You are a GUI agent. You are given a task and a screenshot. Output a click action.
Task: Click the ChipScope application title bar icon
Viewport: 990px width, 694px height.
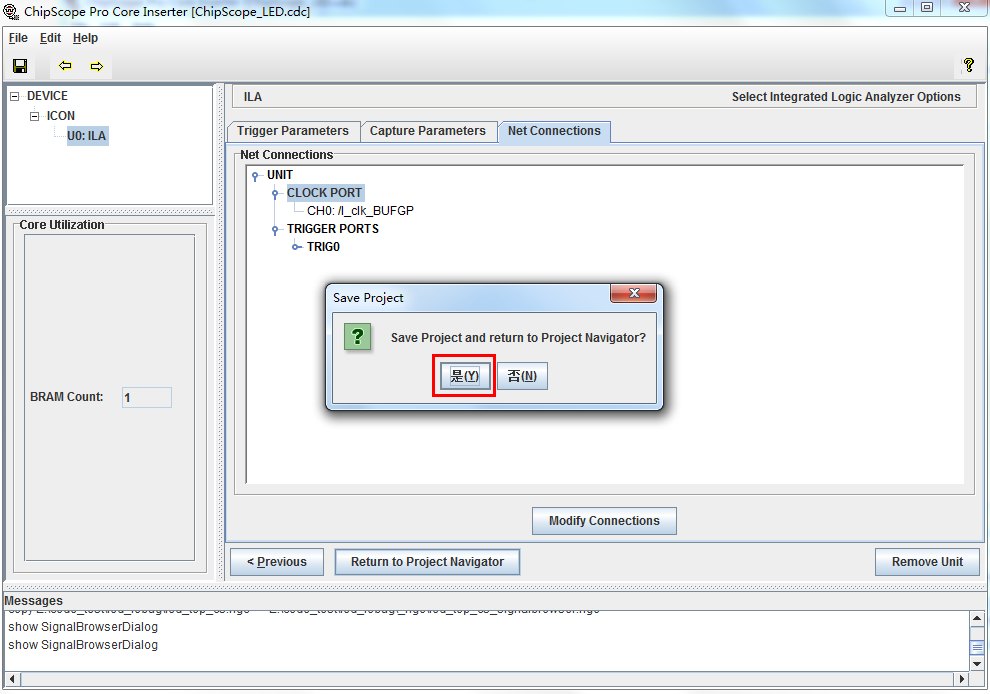(11, 11)
